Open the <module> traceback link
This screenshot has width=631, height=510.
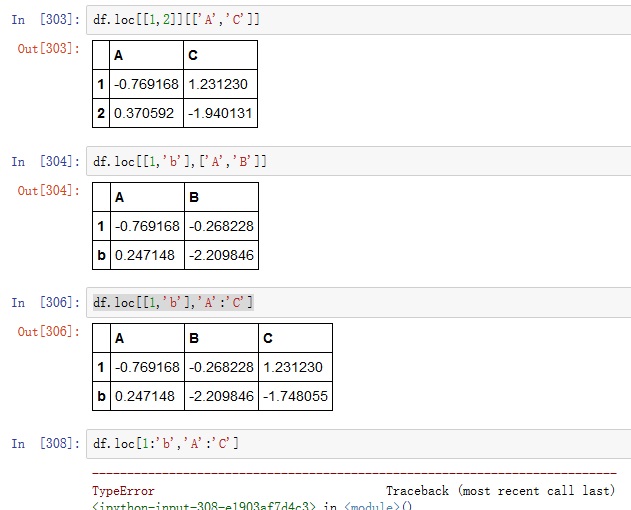[x=372, y=506]
